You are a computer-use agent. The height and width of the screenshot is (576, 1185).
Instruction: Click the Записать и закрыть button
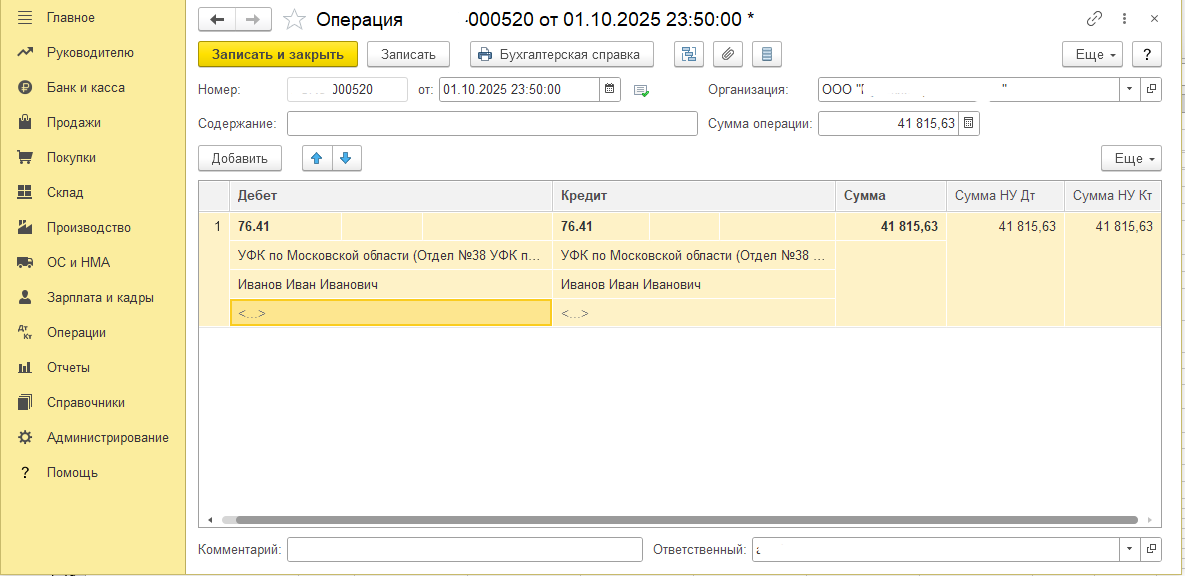(x=277, y=55)
